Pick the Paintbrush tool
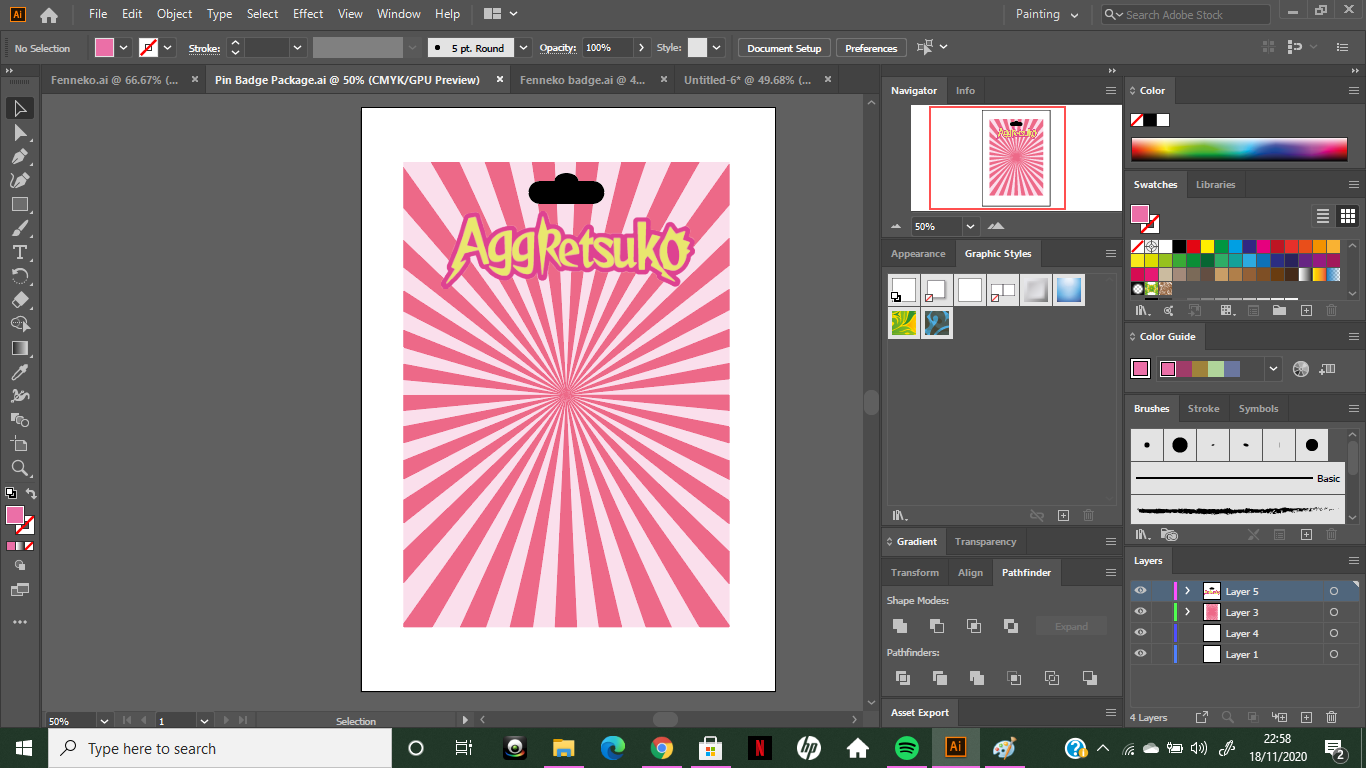1366x768 pixels. tap(20, 228)
